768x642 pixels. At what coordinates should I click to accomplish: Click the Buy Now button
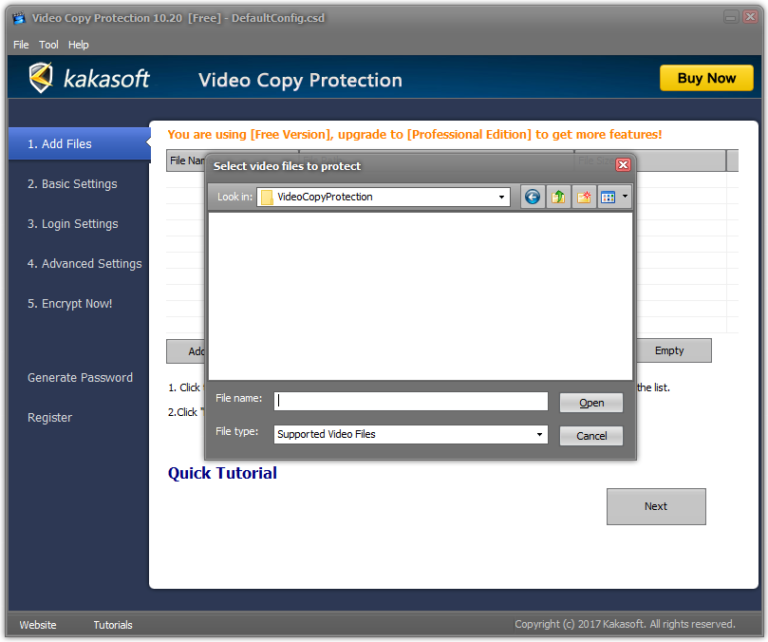pyautogui.click(x=706, y=78)
